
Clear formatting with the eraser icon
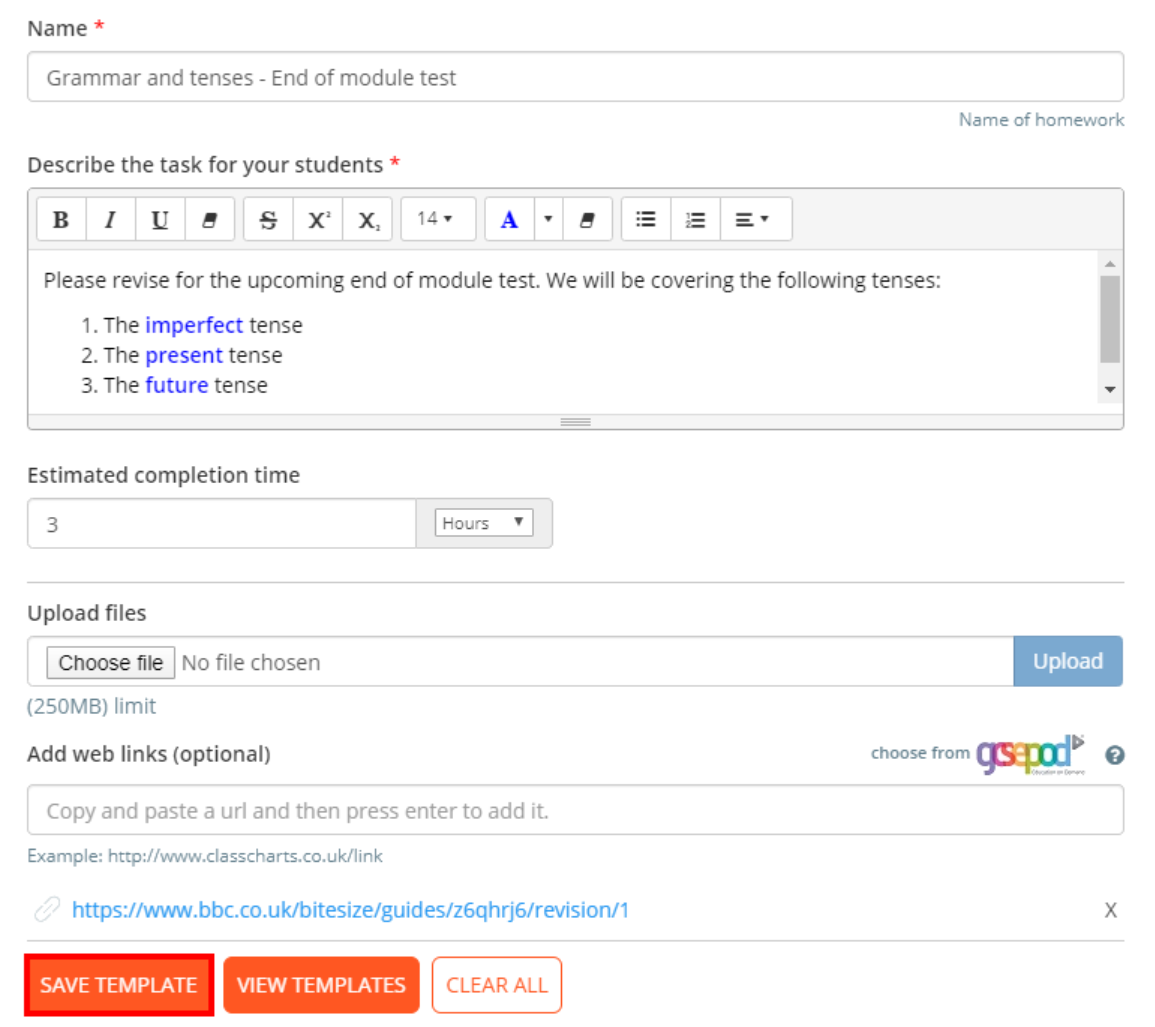pos(208,219)
